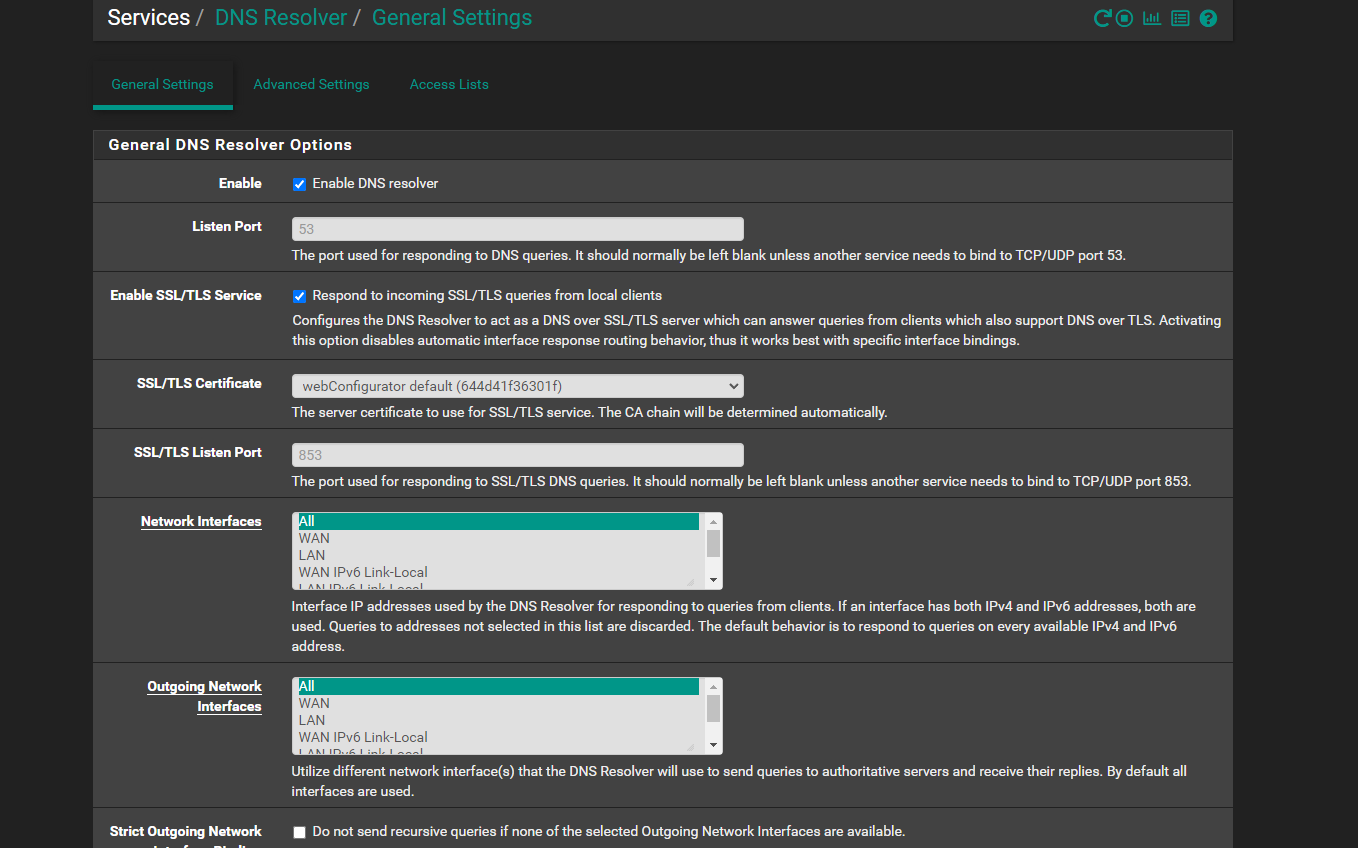The image size is (1358, 848).
Task: Open the Network Interfaces help label
Action: coord(201,522)
